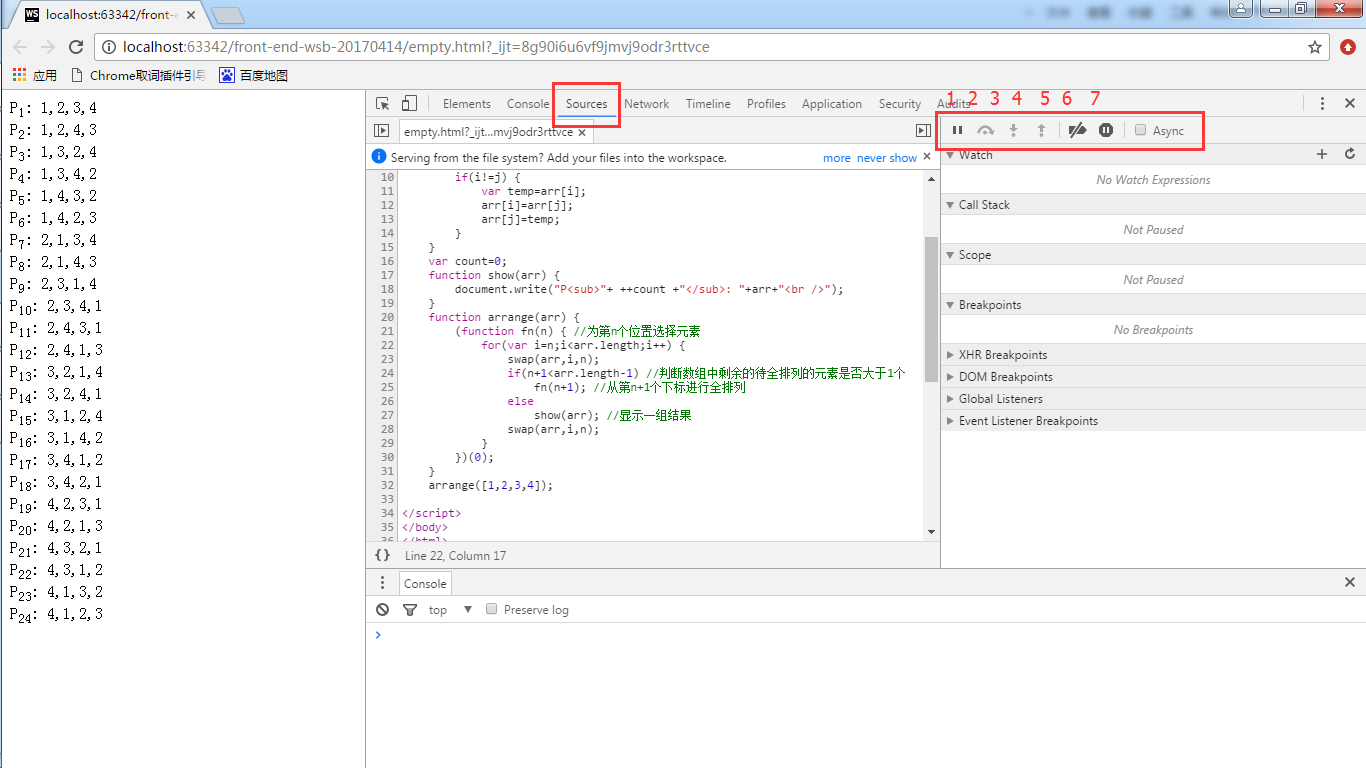Click line number 32 in the gutter
Viewport: 1366px width, 768px height.
tap(385, 485)
